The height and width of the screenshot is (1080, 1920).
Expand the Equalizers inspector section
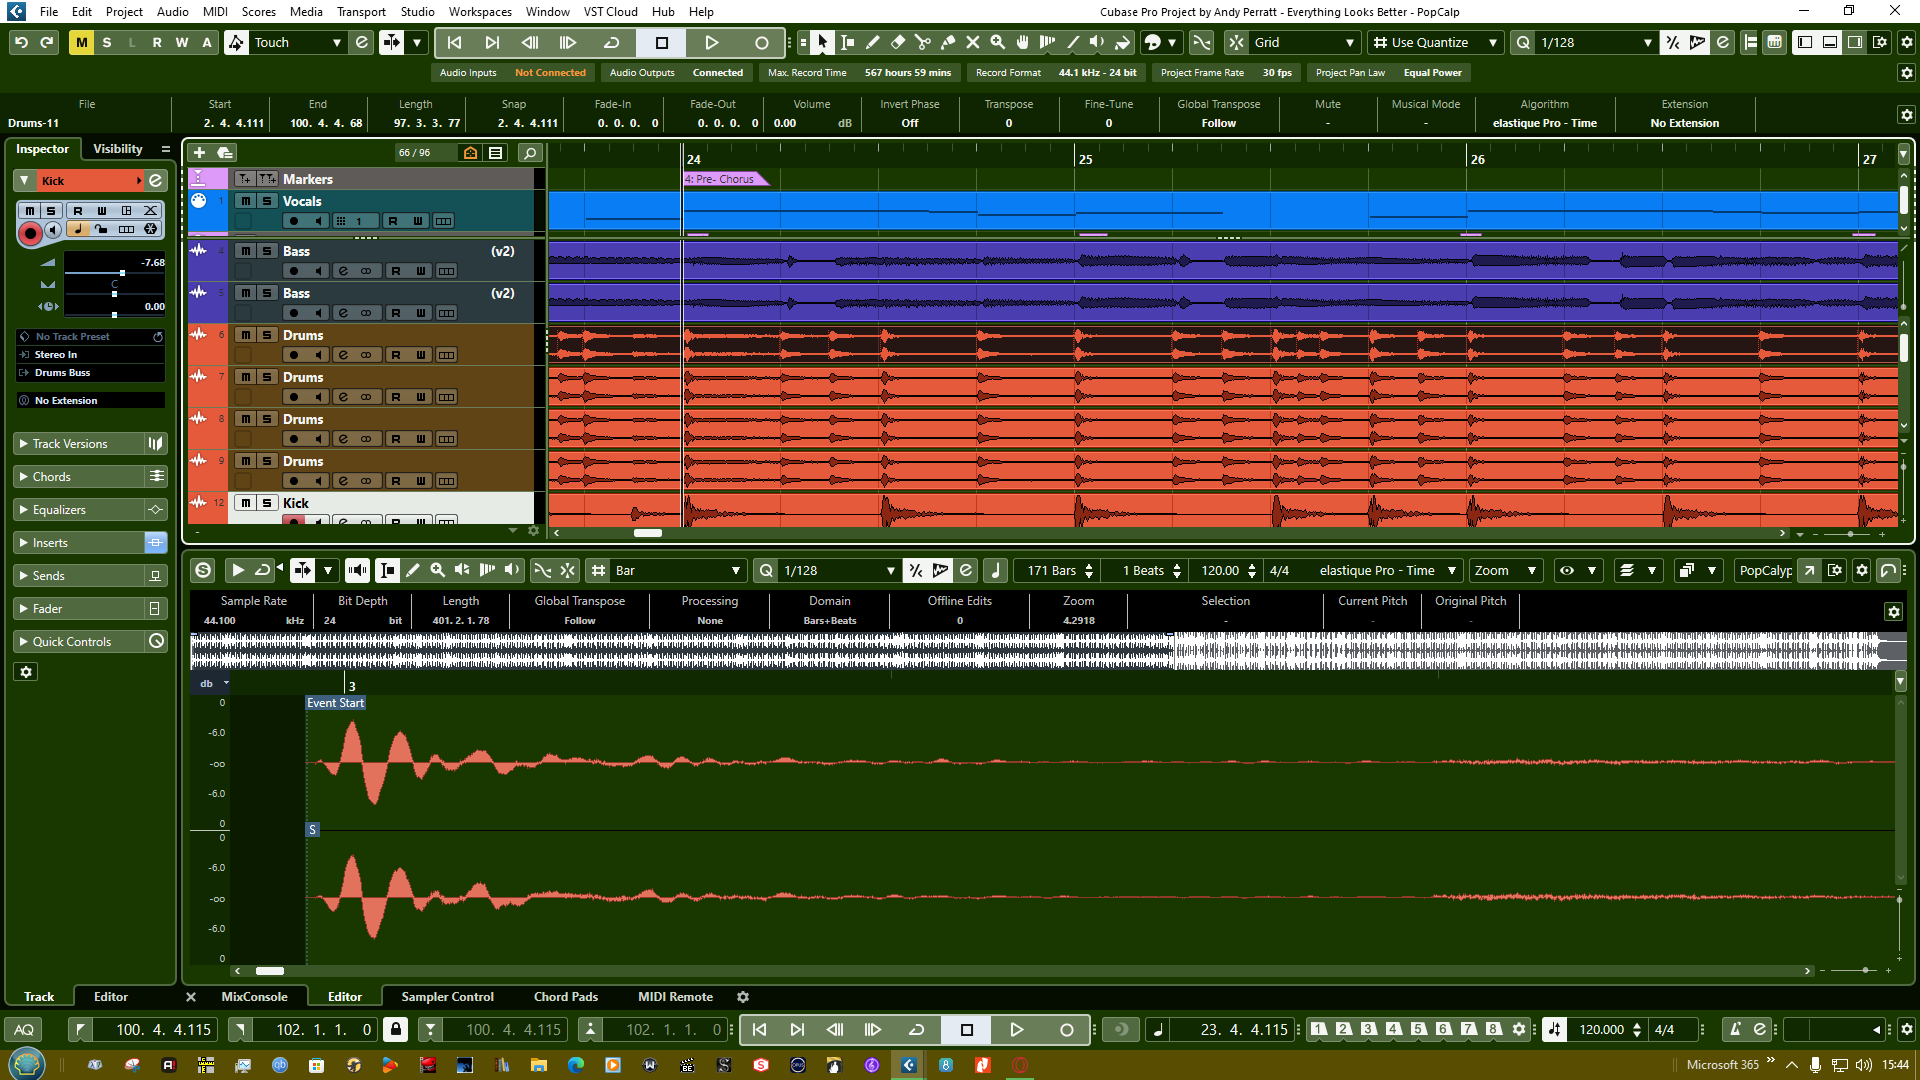point(59,510)
